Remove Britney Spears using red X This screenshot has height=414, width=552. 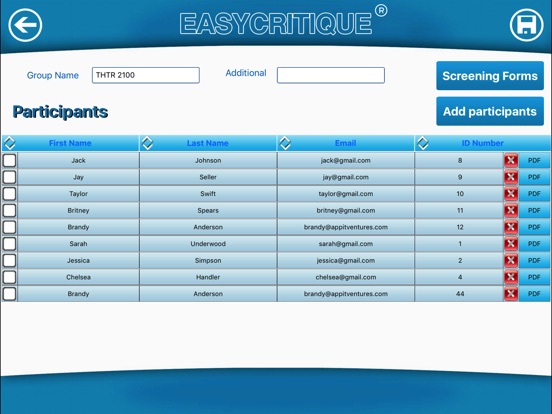pos(511,211)
